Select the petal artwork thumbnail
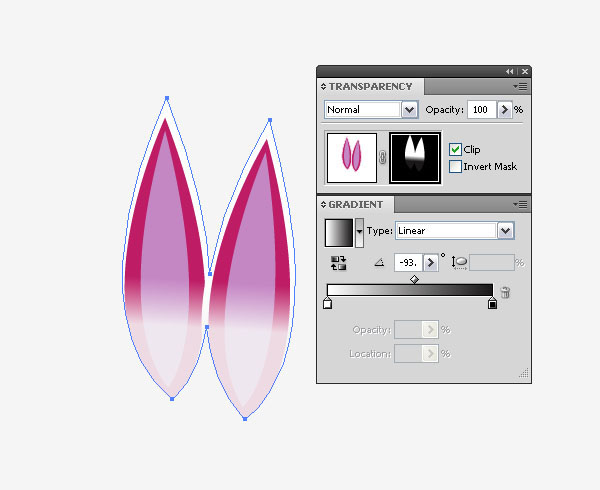The width and height of the screenshot is (600, 490). (x=352, y=158)
